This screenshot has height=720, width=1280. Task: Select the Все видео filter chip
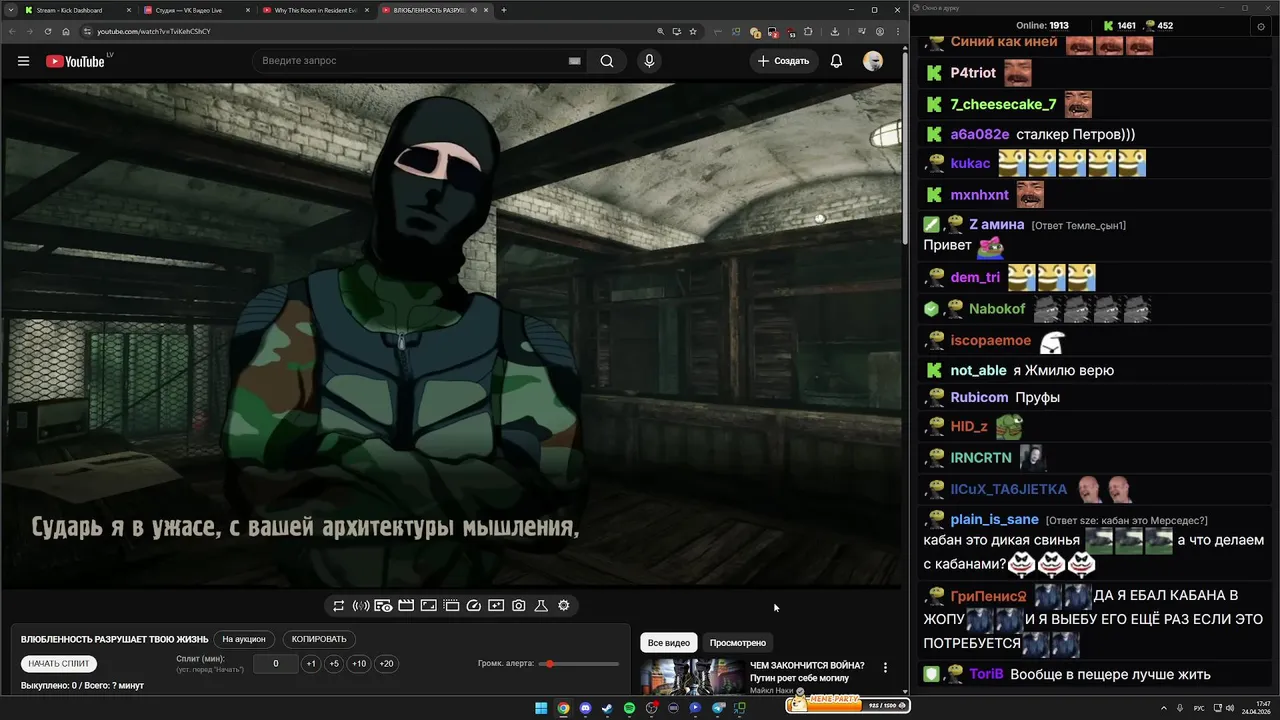point(669,643)
